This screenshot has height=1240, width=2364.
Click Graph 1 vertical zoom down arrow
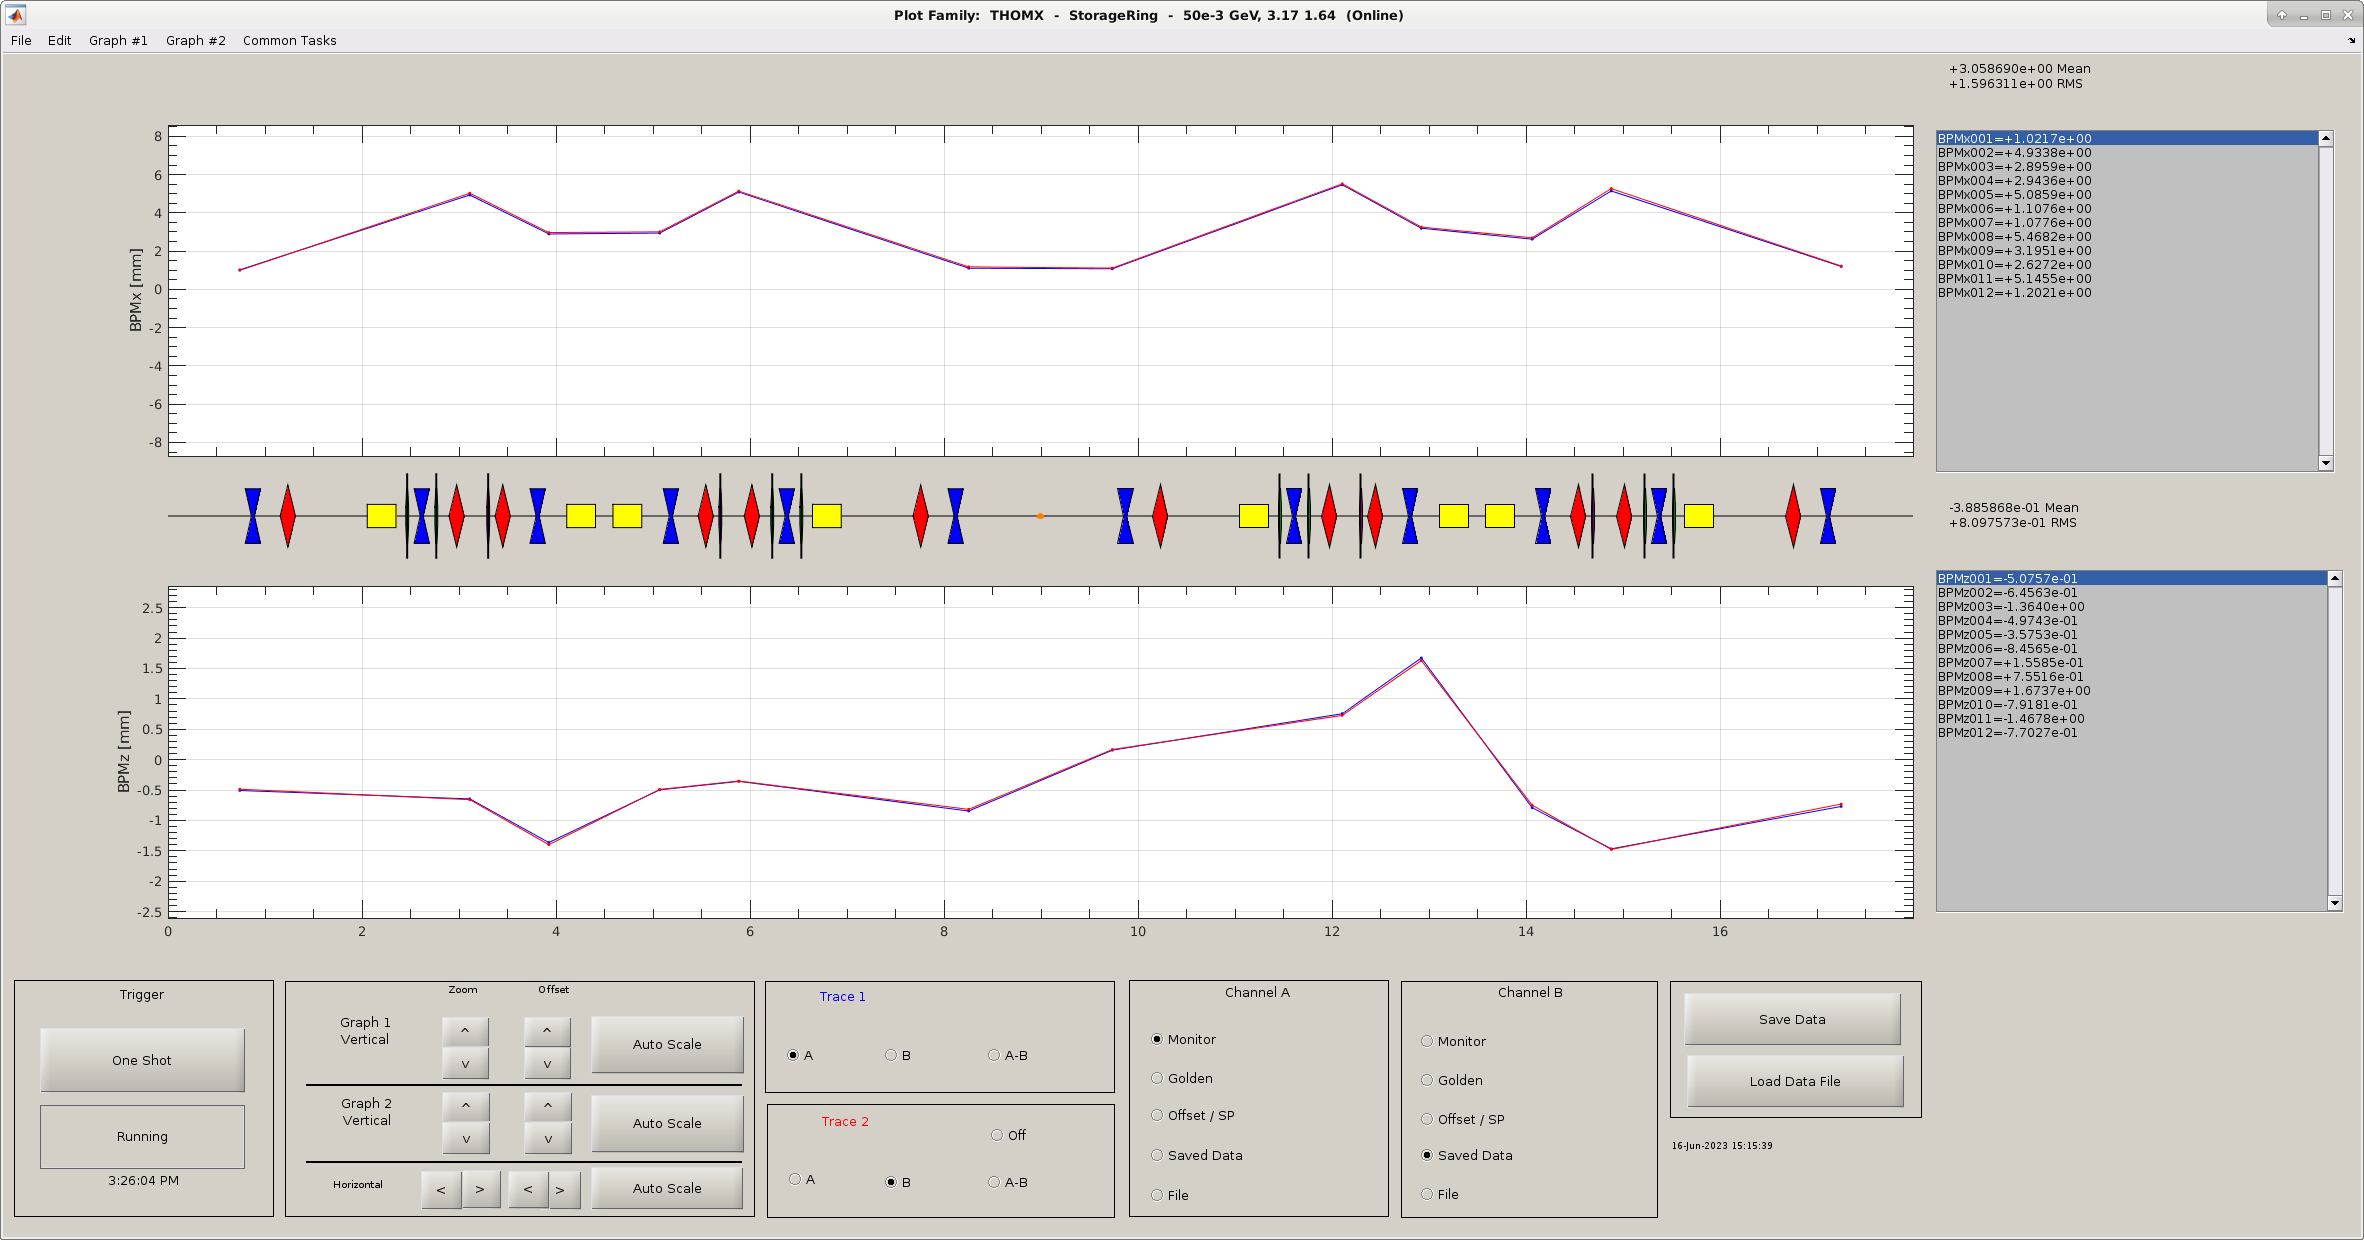(465, 1064)
